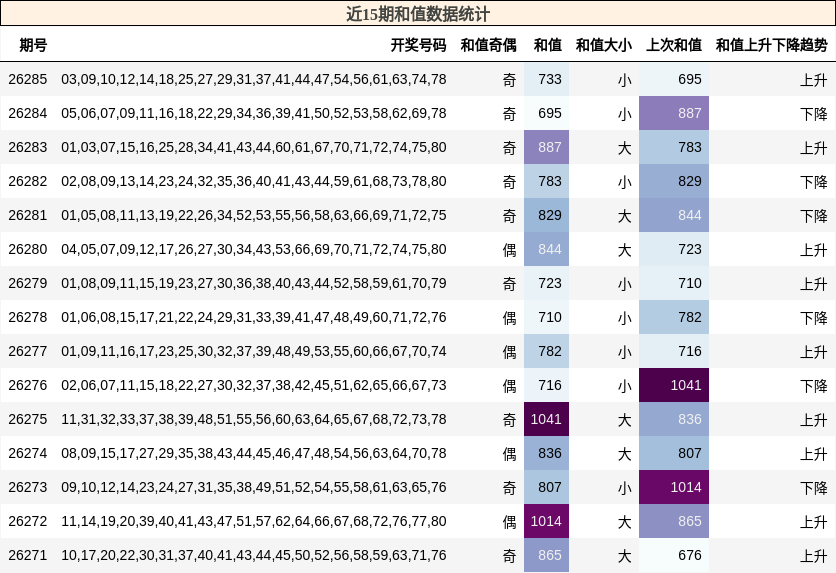Click the 小 size cell in row 26273
The height and width of the screenshot is (573, 836).
(624, 488)
